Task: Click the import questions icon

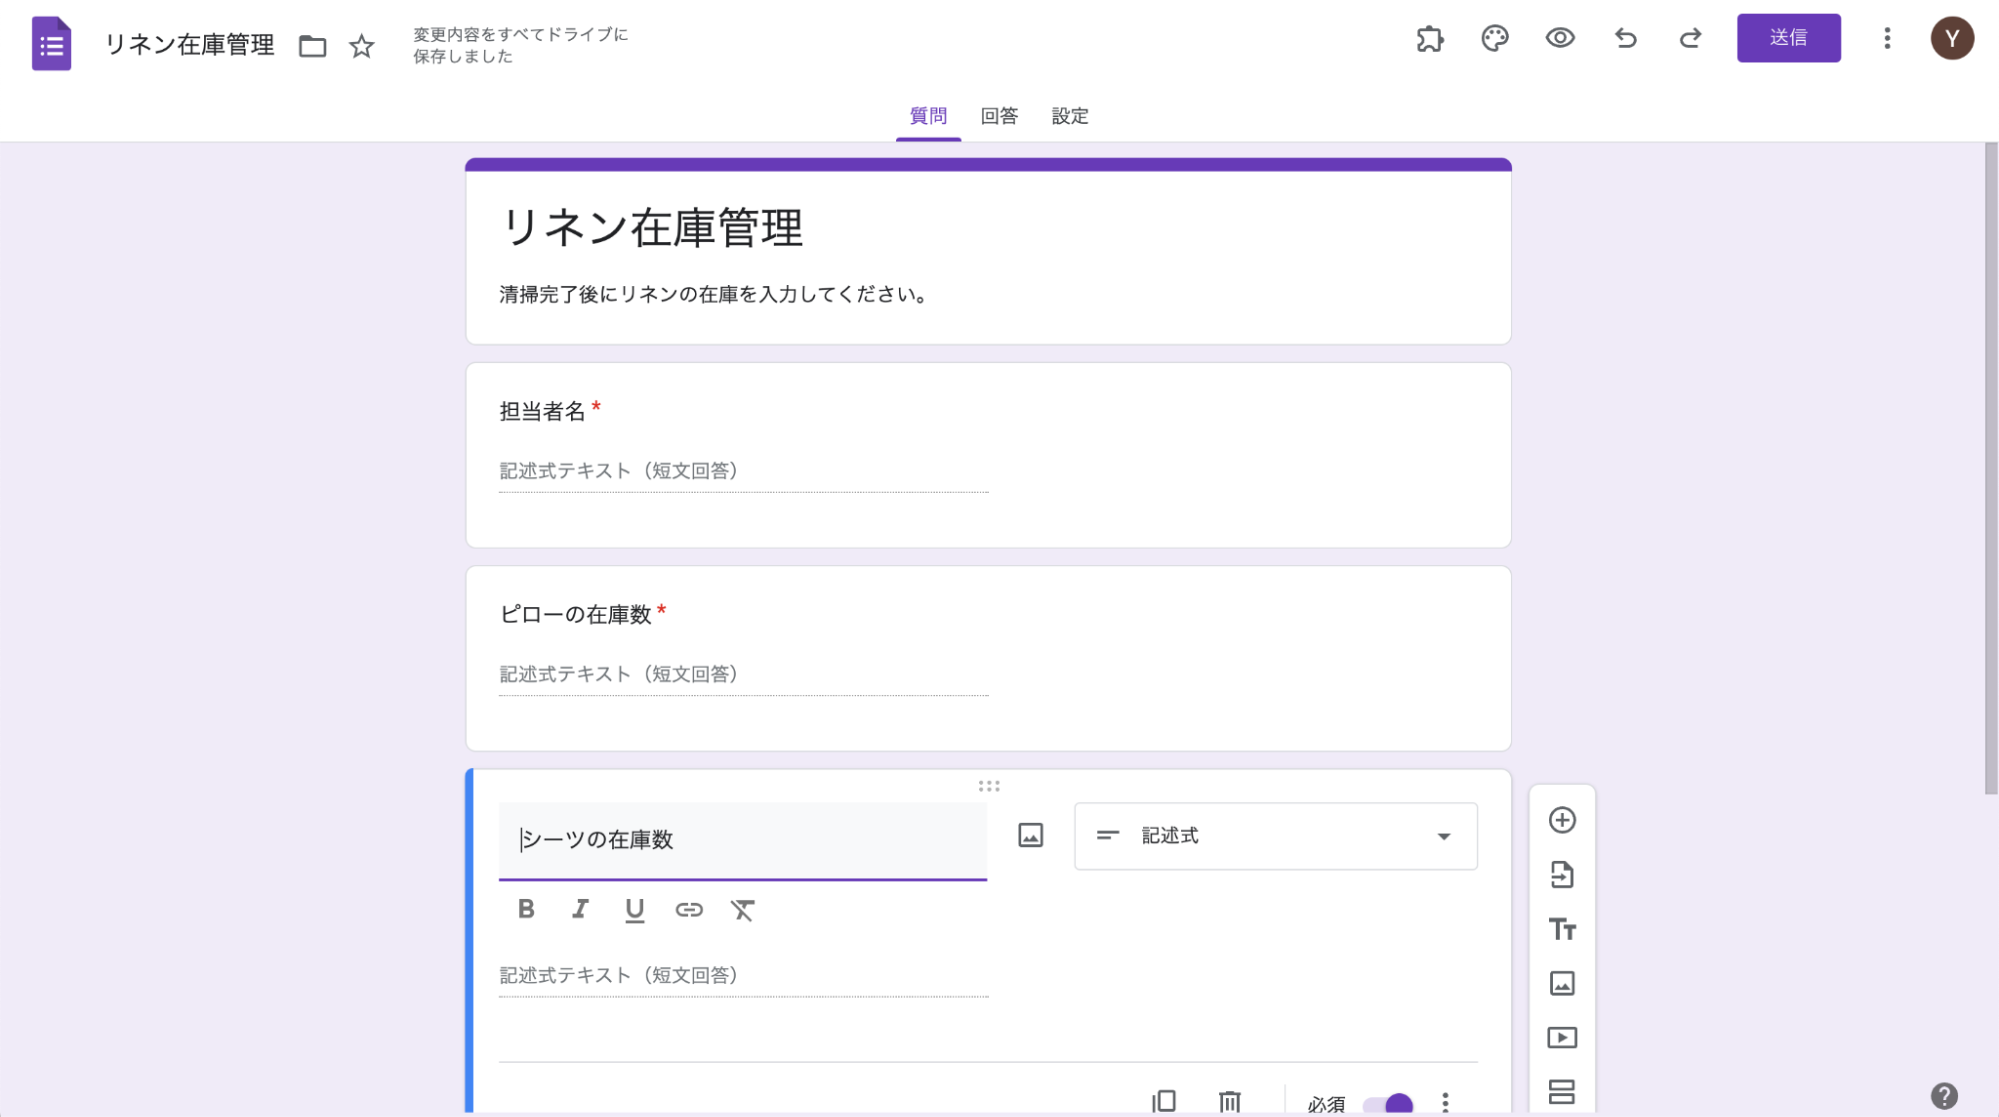Action: pyautogui.click(x=1562, y=875)
